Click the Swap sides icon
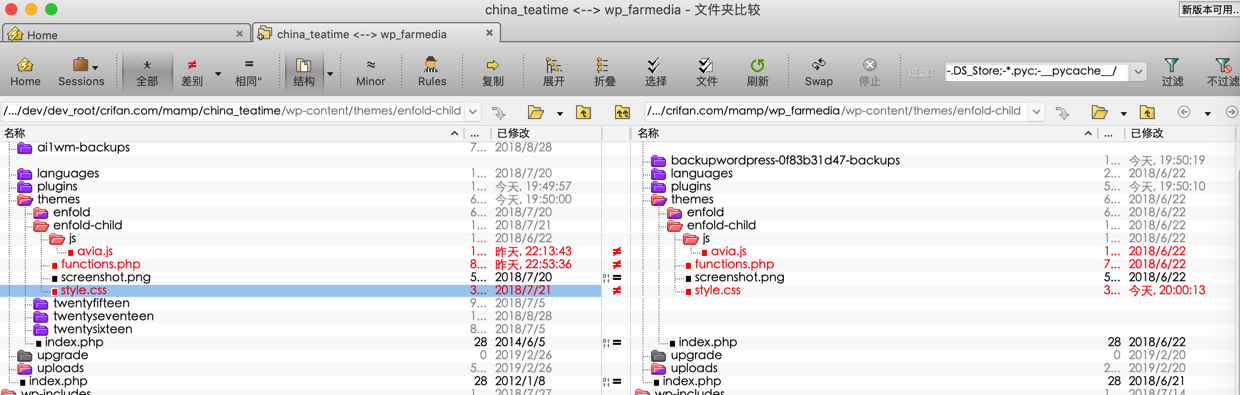 pos(818,71)
